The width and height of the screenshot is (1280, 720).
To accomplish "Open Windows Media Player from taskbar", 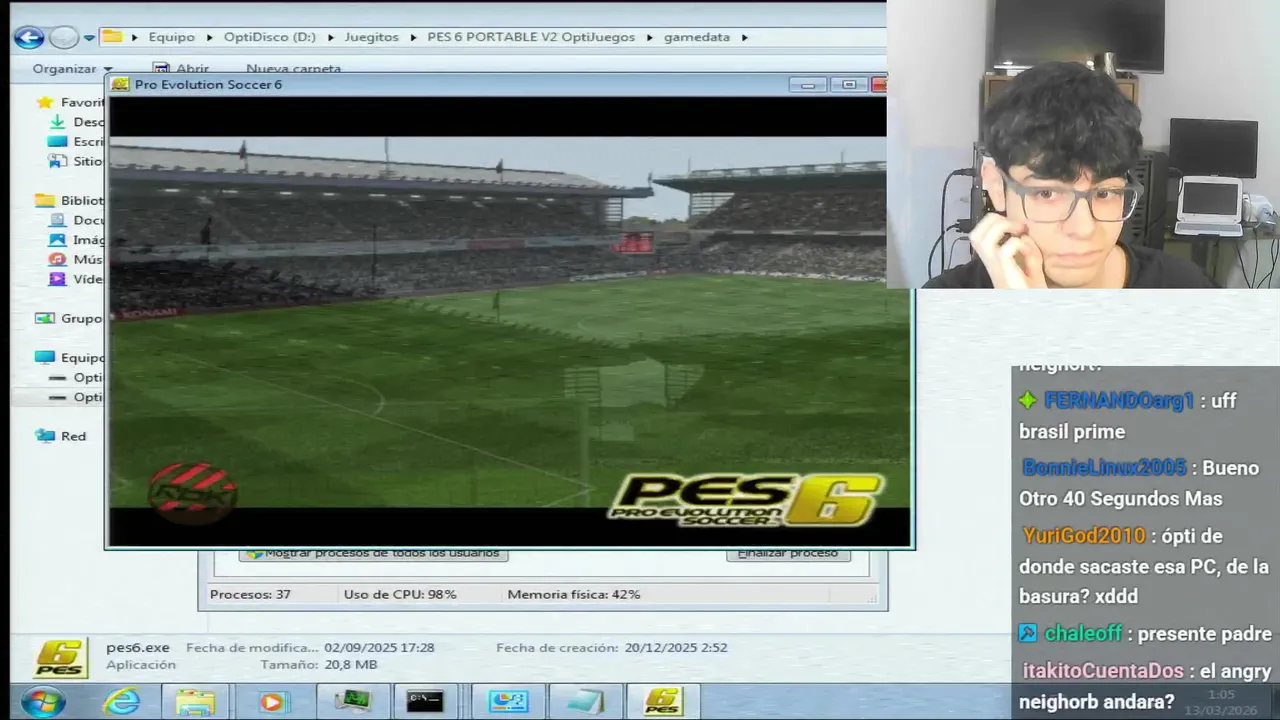I will point(271,702).
